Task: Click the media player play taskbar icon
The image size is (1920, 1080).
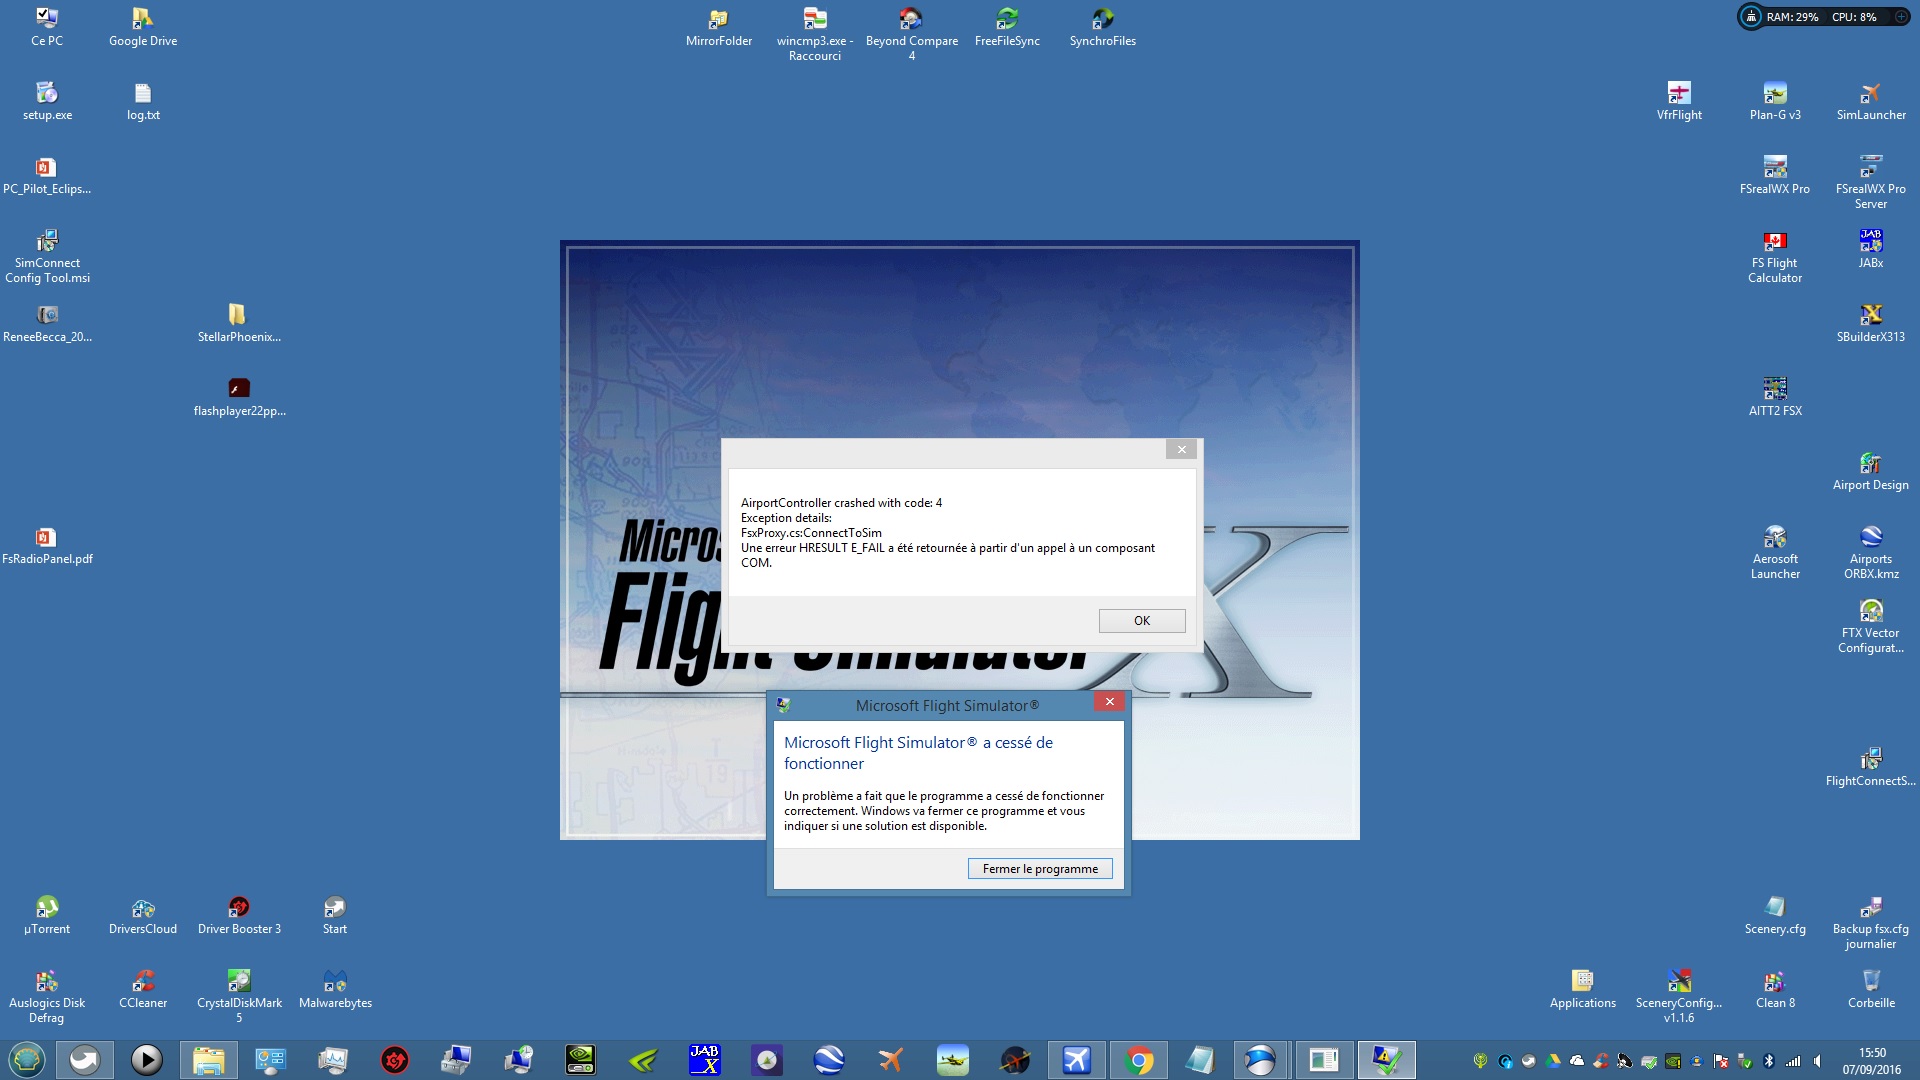Action: [146, 1060]
